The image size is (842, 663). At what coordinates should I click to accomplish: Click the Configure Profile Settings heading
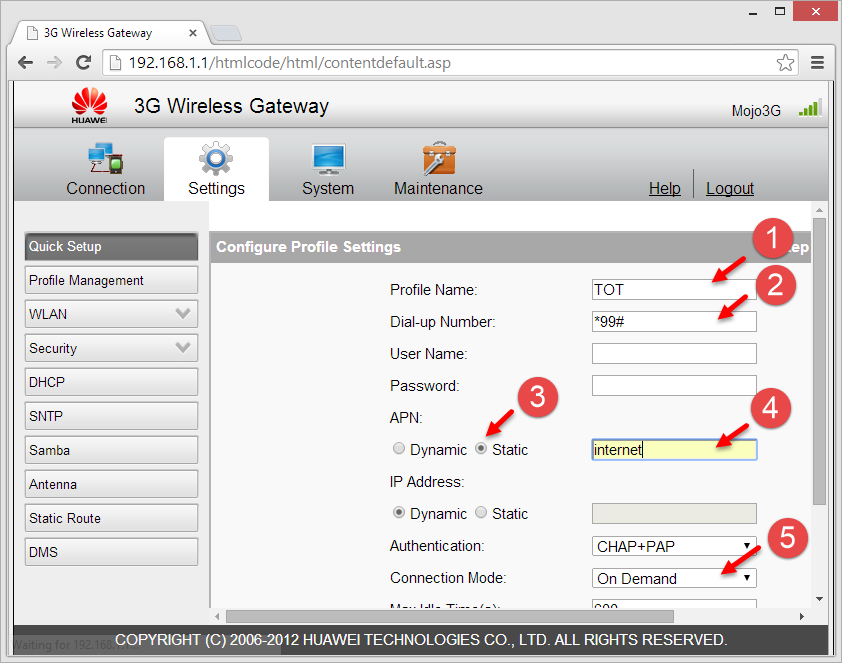(x=308, y=247)
